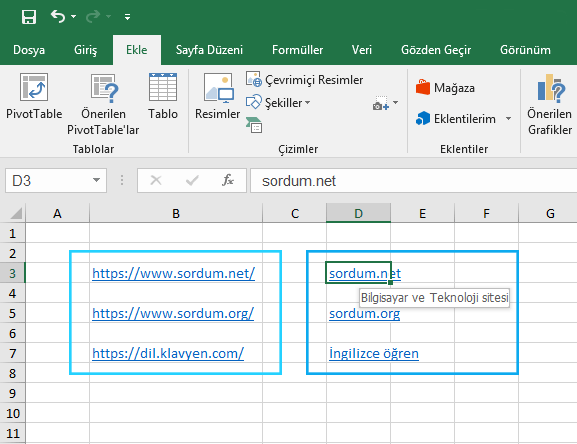577x444 pixels.
Task: Click the Save icon in quick access toolbar
Action: click(29, 17)
